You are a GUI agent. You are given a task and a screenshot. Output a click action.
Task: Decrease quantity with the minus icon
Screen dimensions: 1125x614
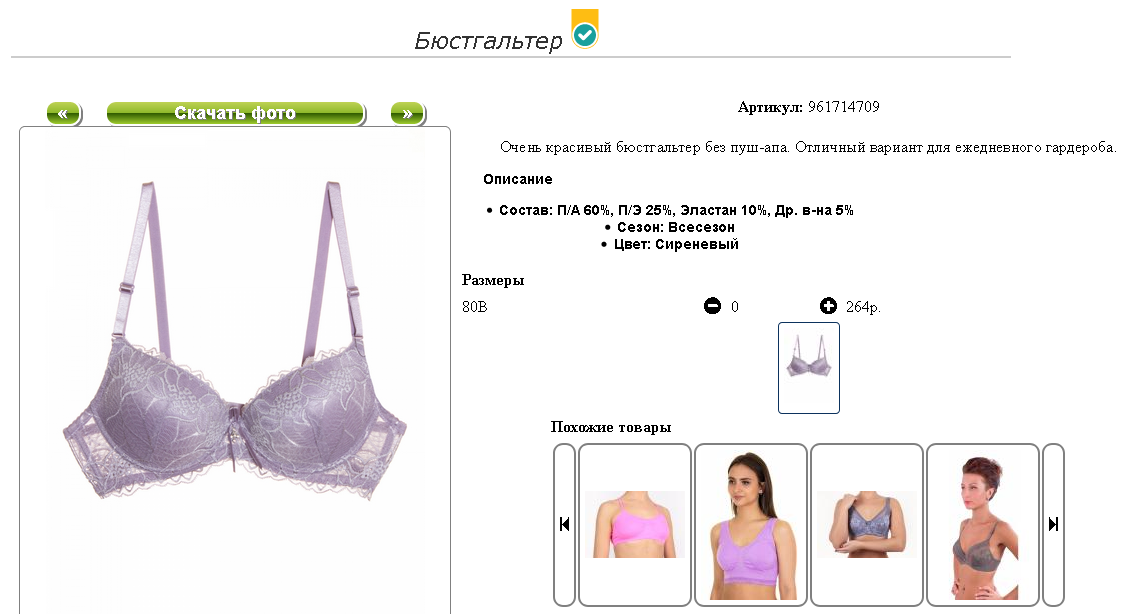[x=712, y=306]
